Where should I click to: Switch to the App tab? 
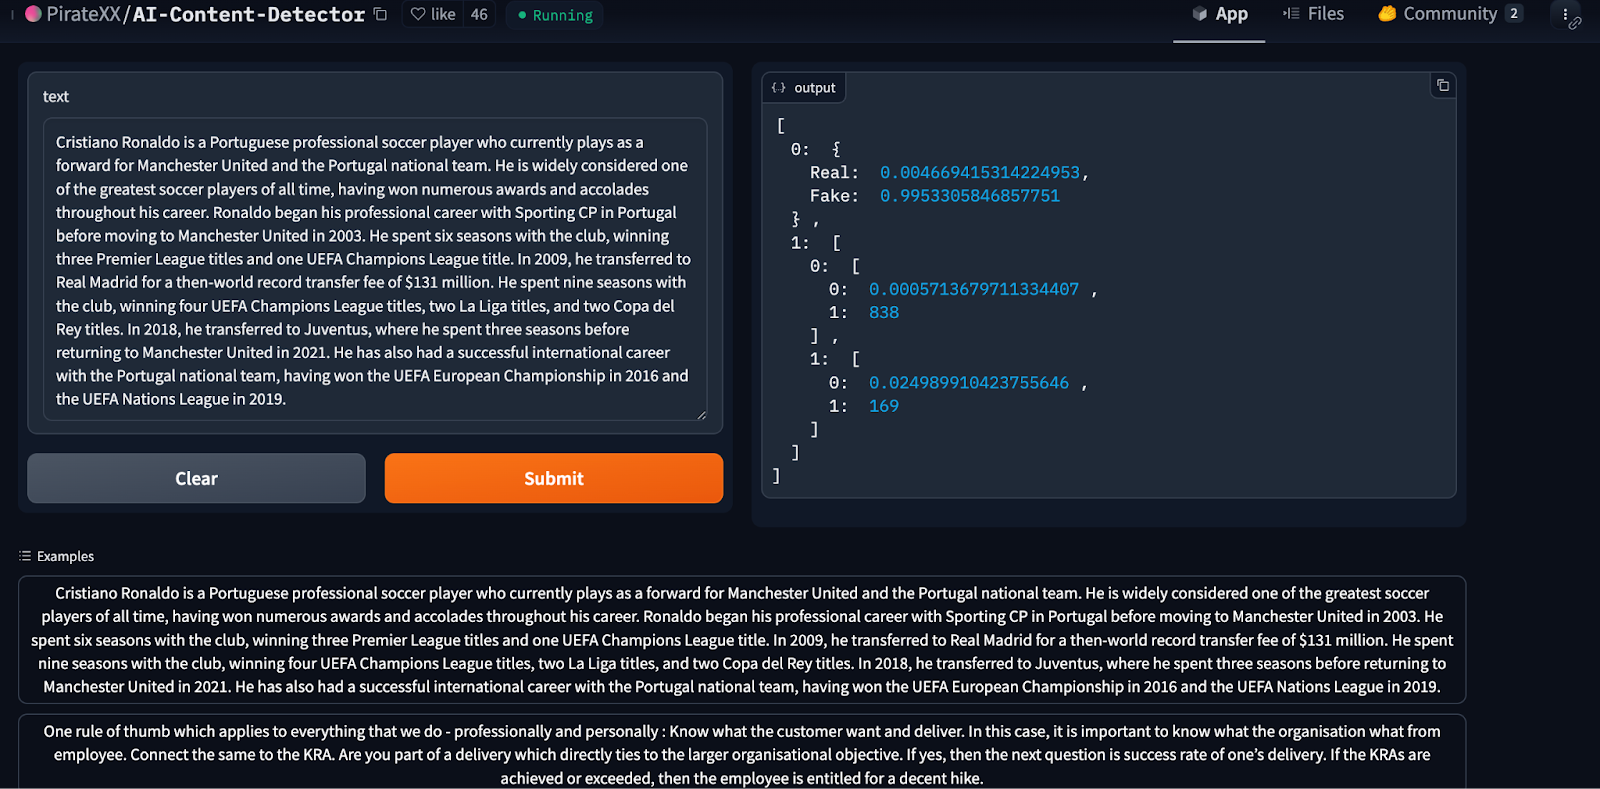(1219, 14)
